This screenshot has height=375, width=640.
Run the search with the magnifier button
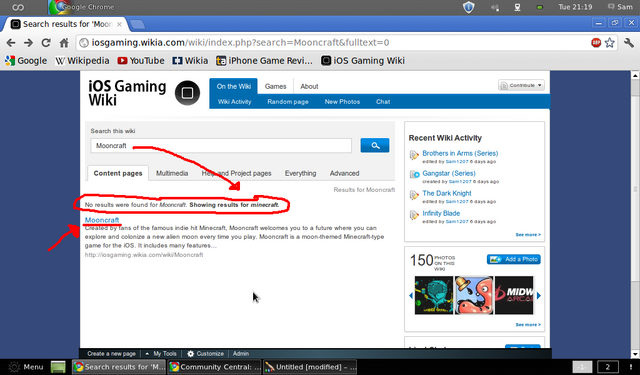point(375,145)
